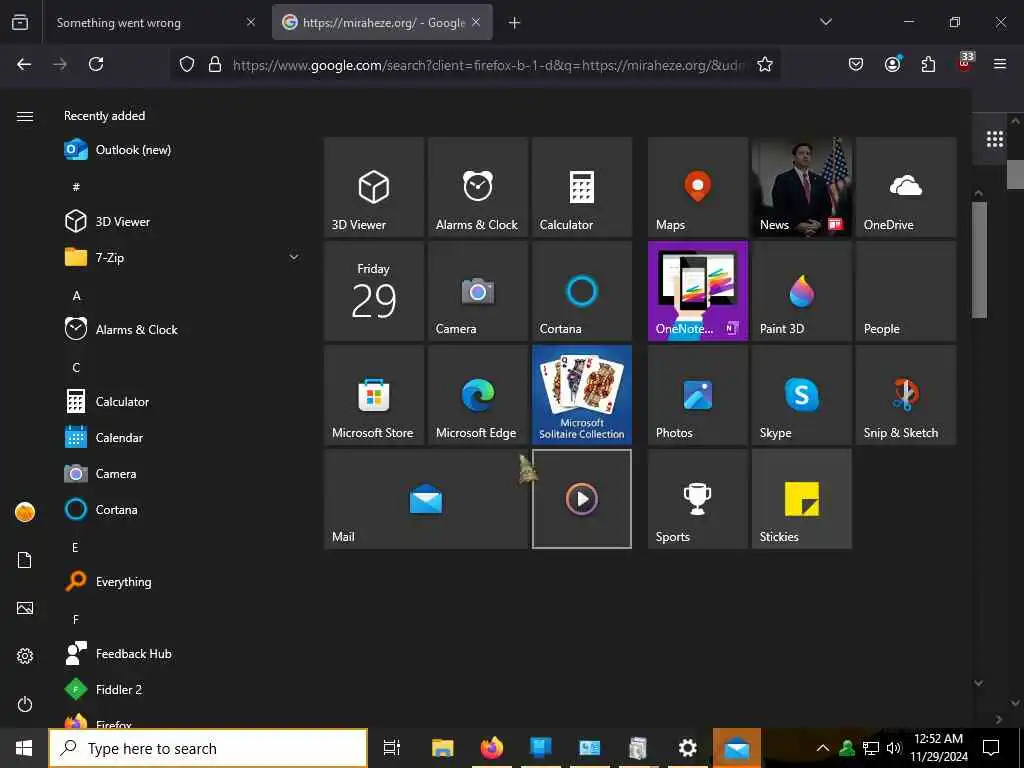Screen dimensions: 1024x768
Task: Open the Photos tile
Action: [697, 395]
